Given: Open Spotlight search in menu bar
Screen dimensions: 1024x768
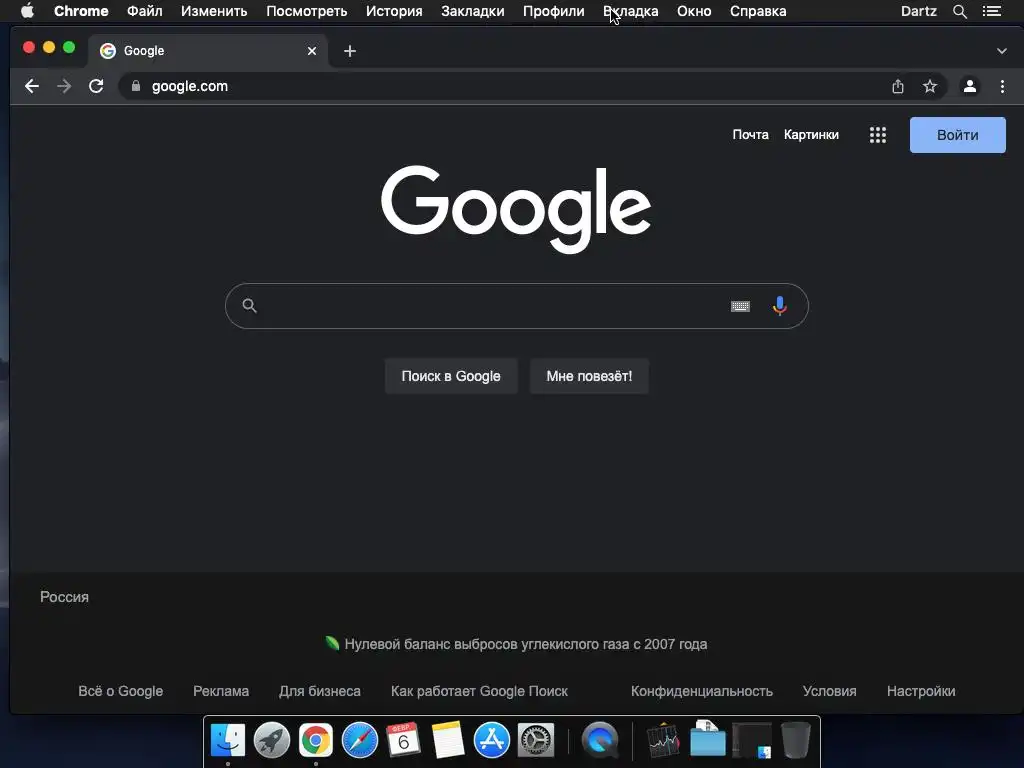Looking at the screenshot, I should [960, 11].
